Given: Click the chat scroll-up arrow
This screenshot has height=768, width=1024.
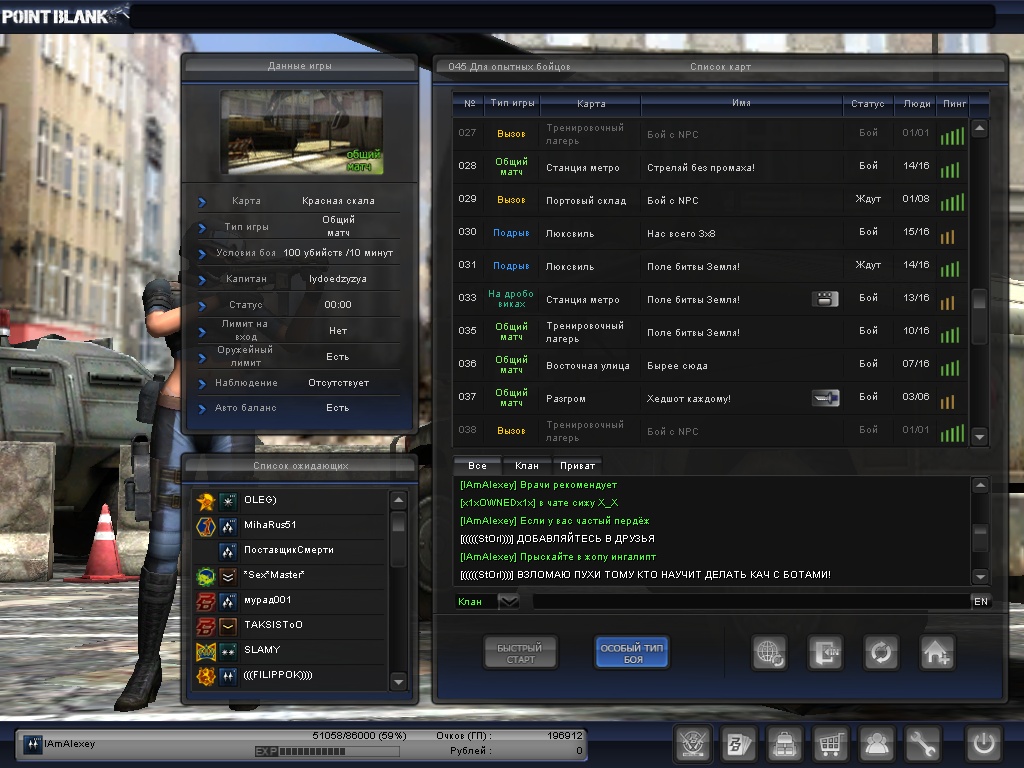Looking at the screenshot, I should [x=980, y=485].
